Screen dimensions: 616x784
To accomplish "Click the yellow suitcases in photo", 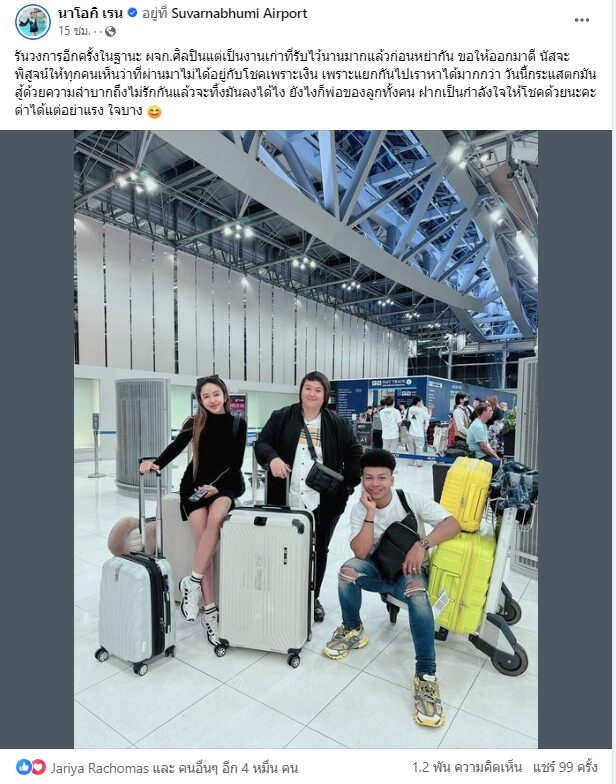I will pos(462,545).
